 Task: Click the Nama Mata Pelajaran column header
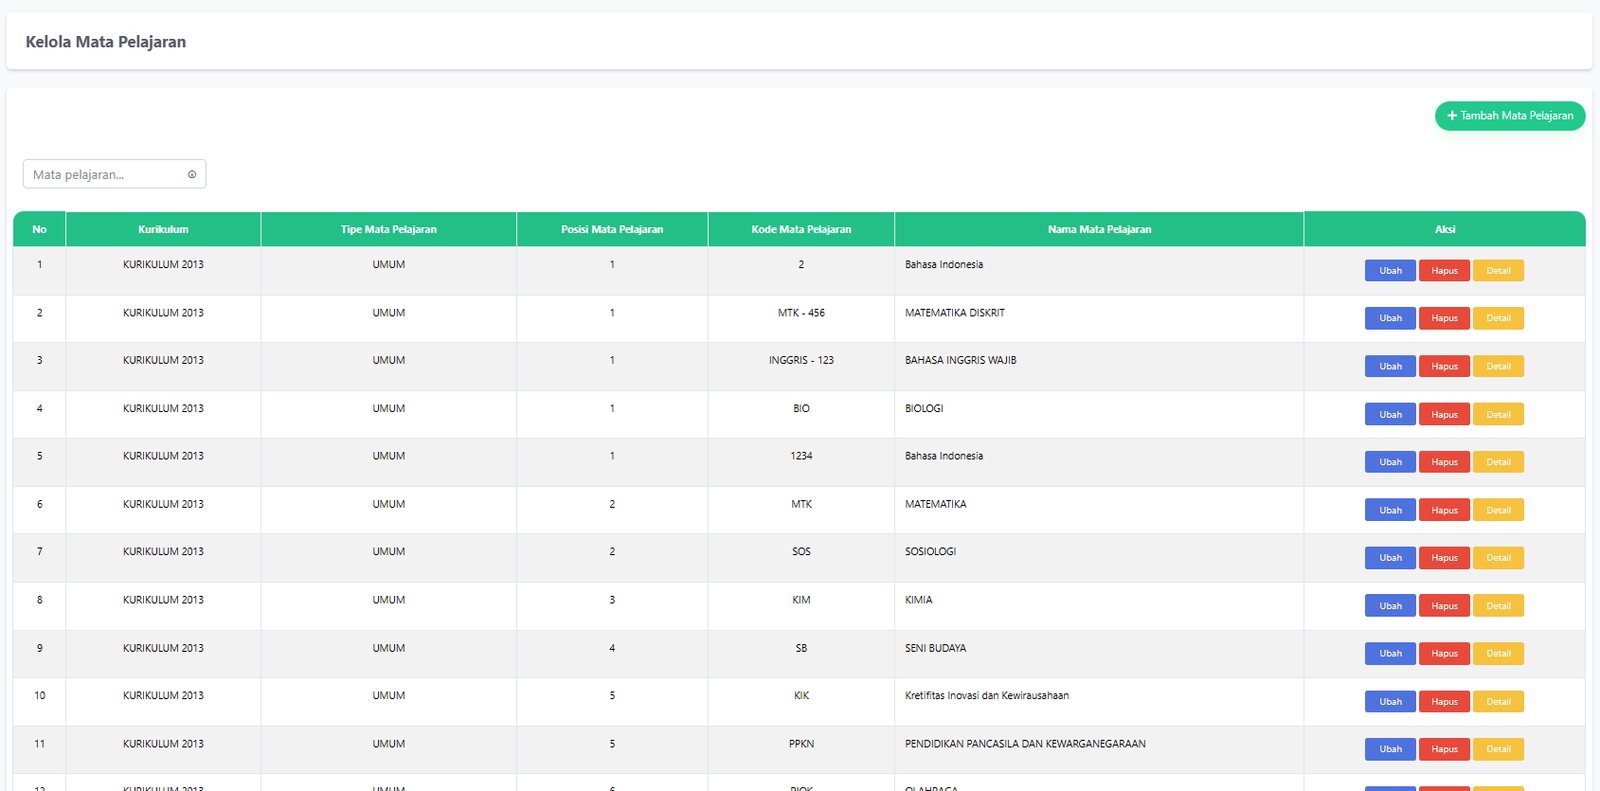click(x=1099, y=229)
